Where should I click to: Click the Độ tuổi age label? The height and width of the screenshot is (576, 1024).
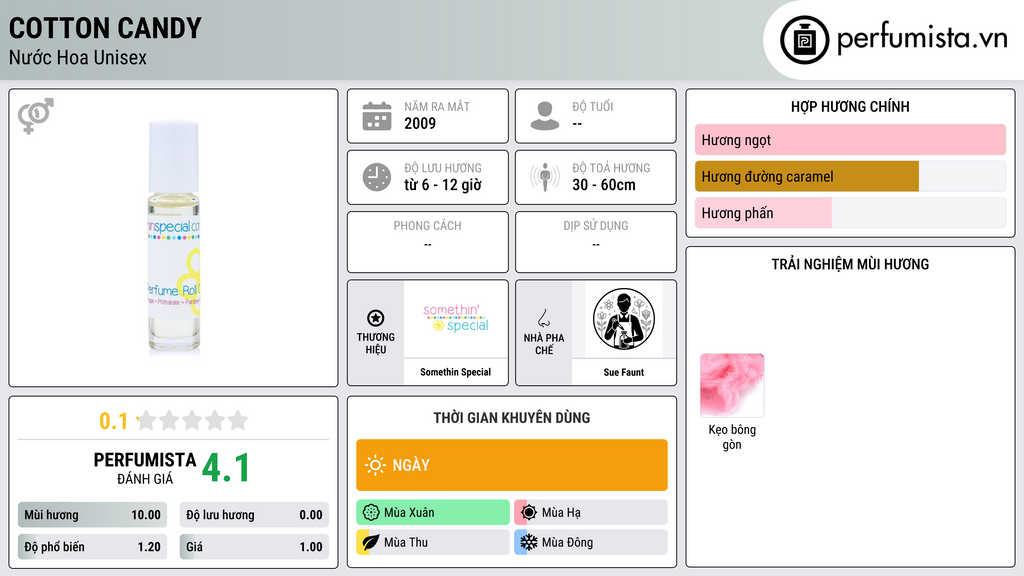pyautogui.click(x=592, y=106)
